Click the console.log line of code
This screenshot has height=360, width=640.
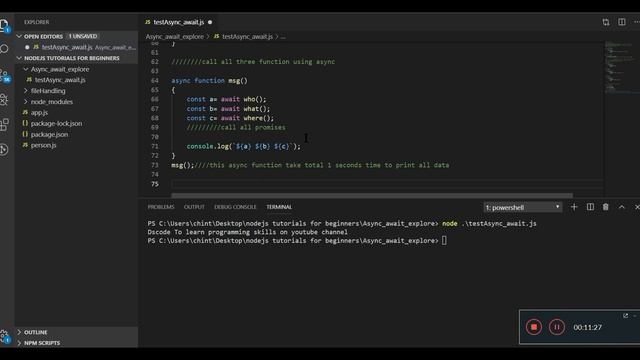point(243,146)
